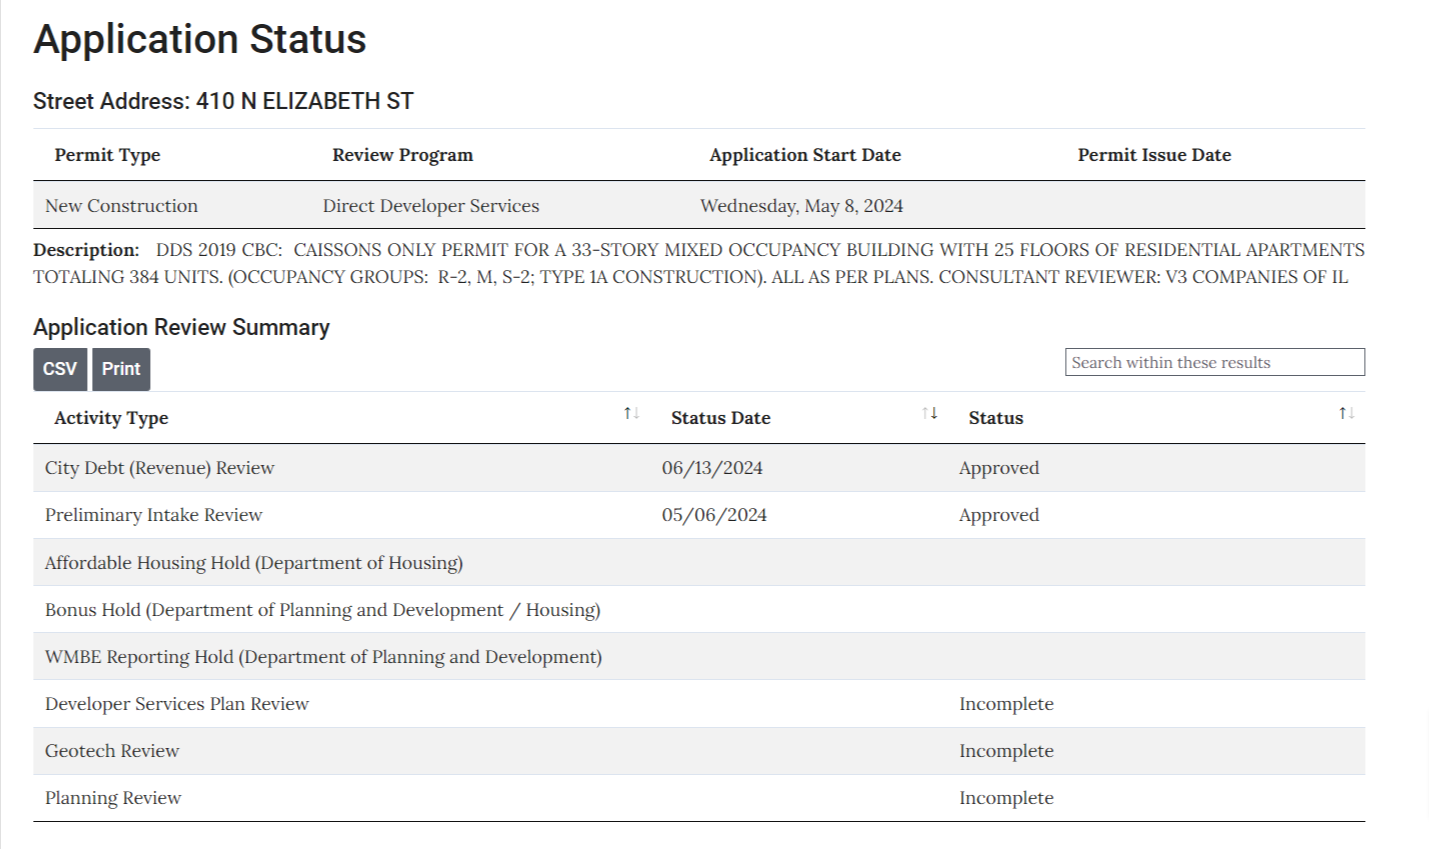The height and width of the screenshot is (849, 1429).
Task: Click the Review Program header
Action: (x=403, y=155)
